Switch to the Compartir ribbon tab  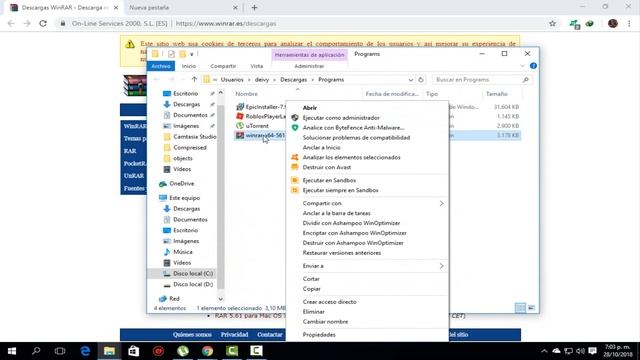(223, 66)
